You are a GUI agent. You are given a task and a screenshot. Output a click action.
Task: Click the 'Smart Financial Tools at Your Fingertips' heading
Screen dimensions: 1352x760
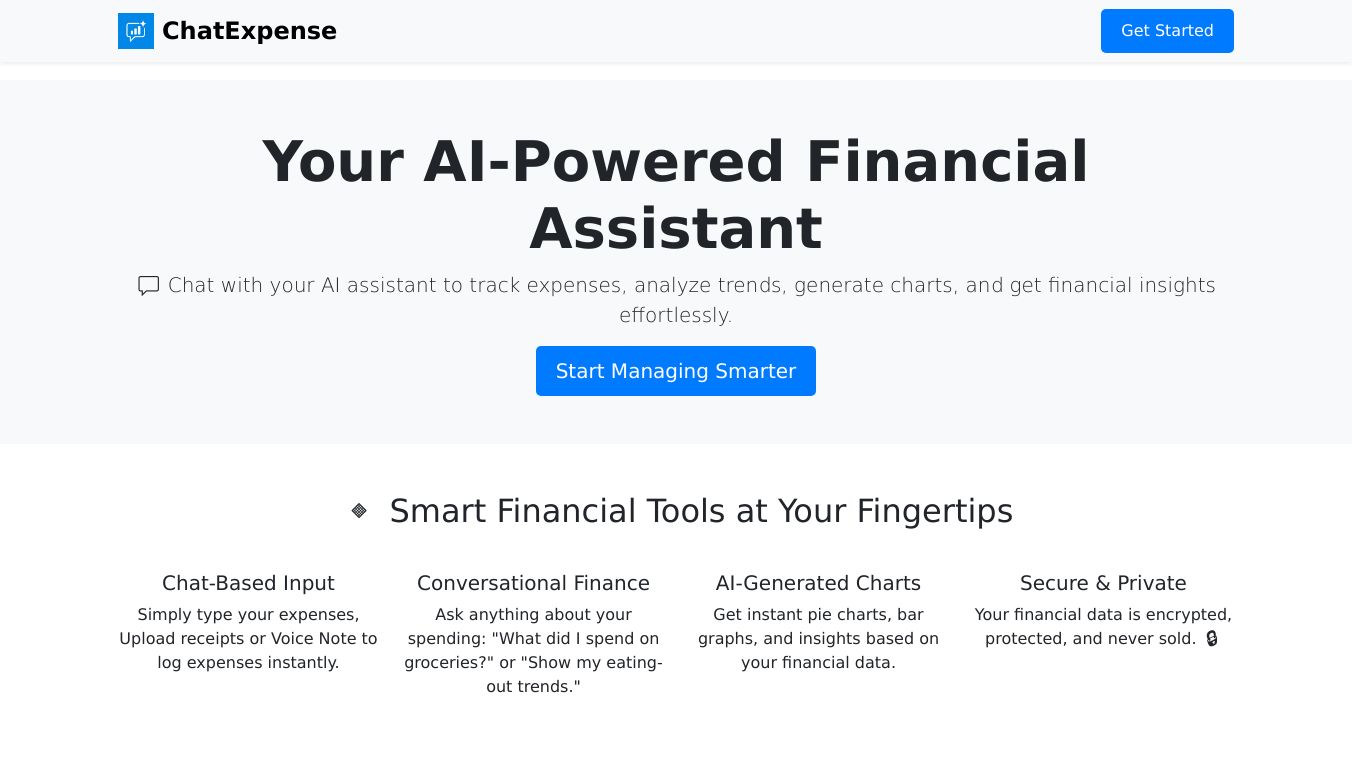pyautogui.click(x=700, y=511)
